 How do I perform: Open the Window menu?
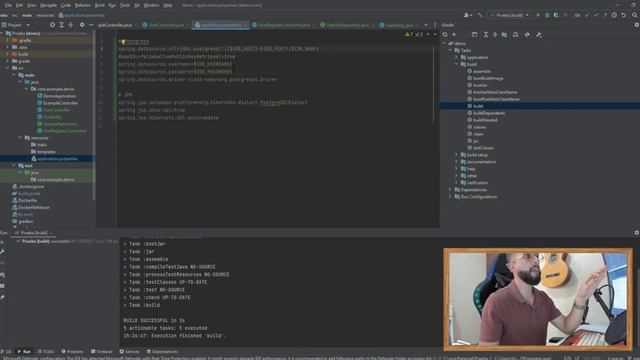(x=151, y=5)
